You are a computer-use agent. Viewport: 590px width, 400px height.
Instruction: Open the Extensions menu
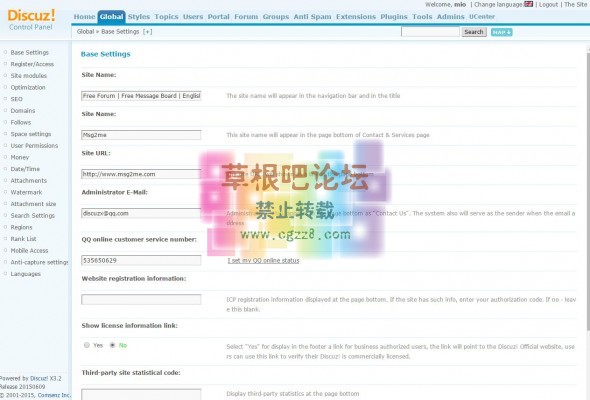coord(356,17)
